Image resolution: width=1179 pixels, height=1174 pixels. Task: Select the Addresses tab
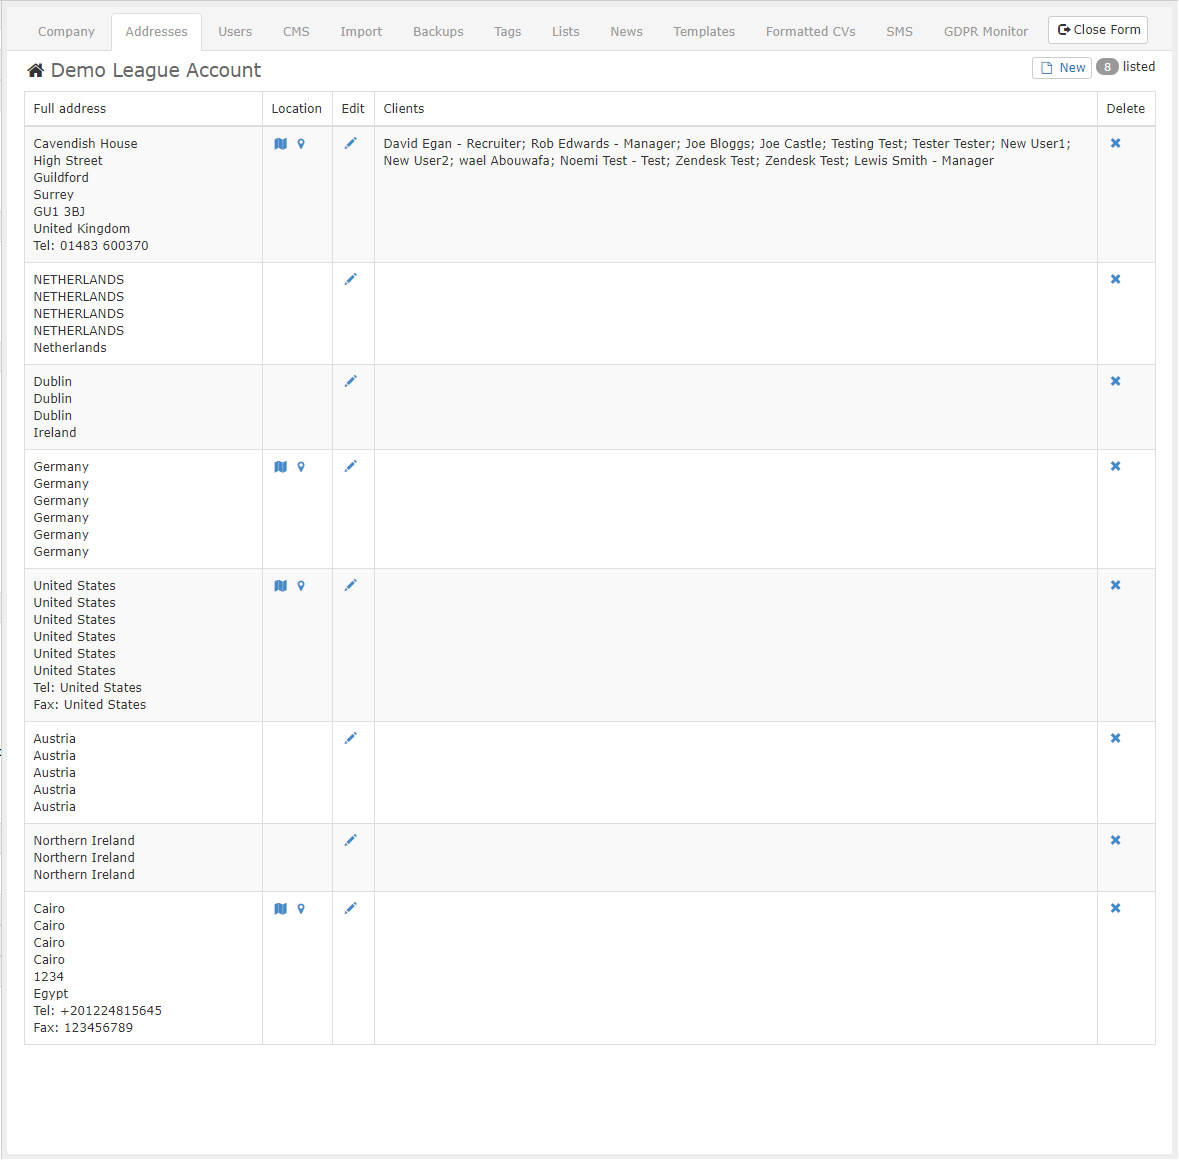coord(156,32)
